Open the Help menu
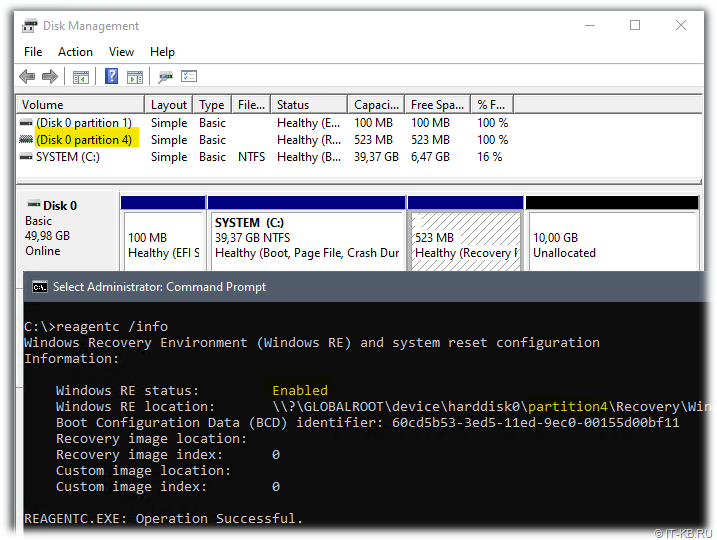The image size is (717, 540). (162, 52)
